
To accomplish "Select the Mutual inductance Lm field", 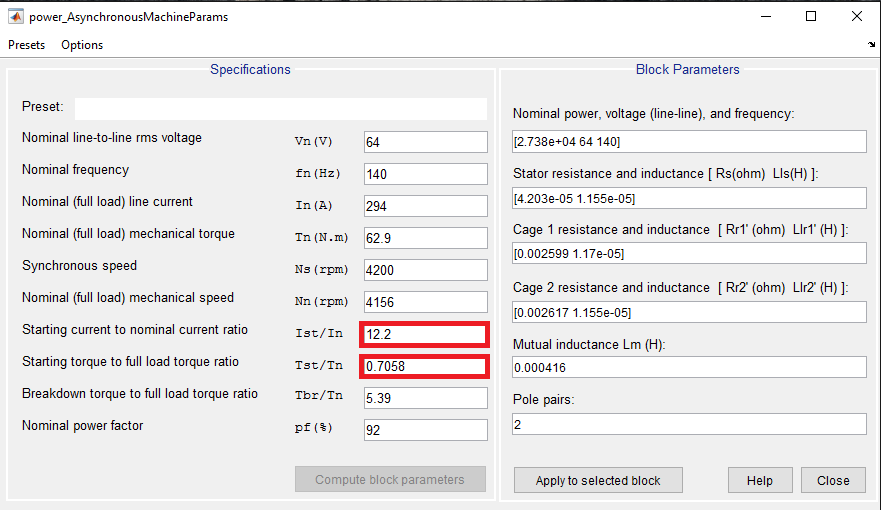I will 689,367.
